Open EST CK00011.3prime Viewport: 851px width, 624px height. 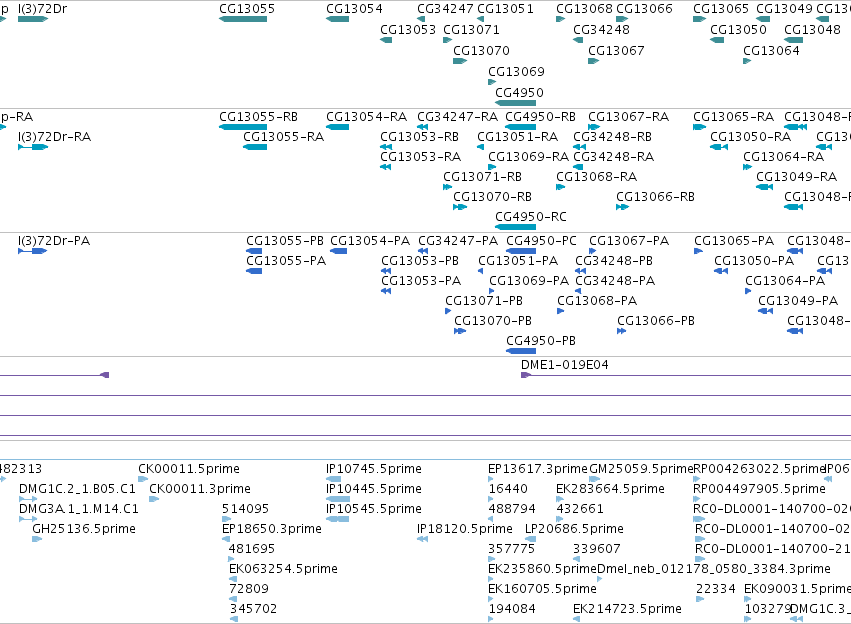tap(154, 499)
